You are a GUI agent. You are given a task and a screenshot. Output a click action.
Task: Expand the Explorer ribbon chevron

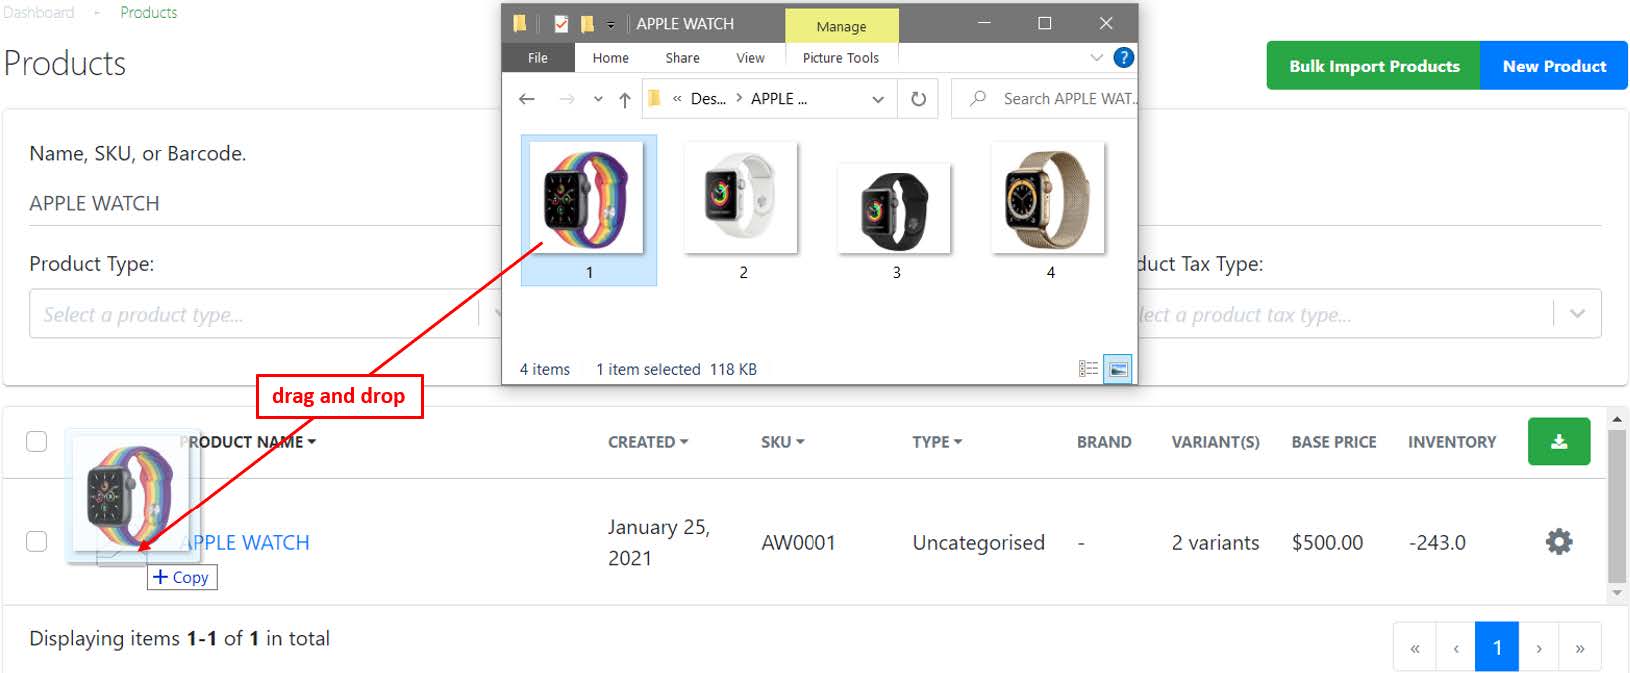pyautogui.click(x=1096, y=57)
